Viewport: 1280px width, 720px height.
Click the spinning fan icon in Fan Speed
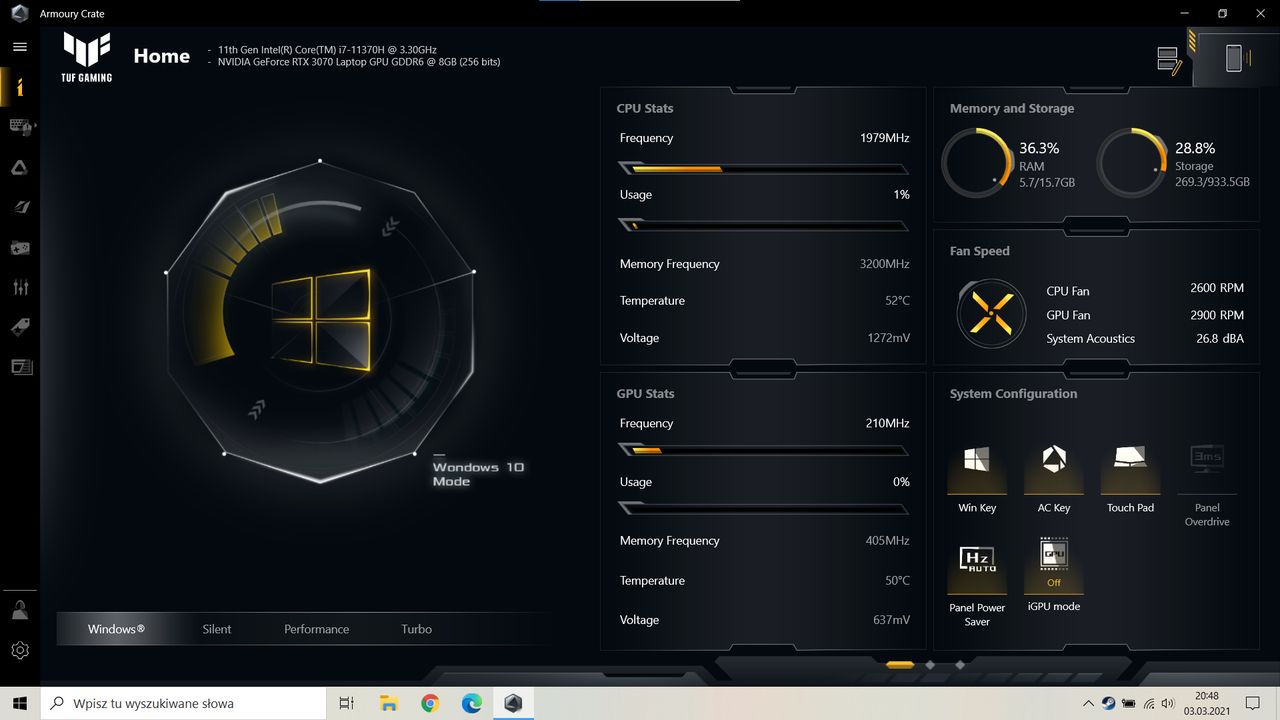pyautogui.click(x=990, y=313)
